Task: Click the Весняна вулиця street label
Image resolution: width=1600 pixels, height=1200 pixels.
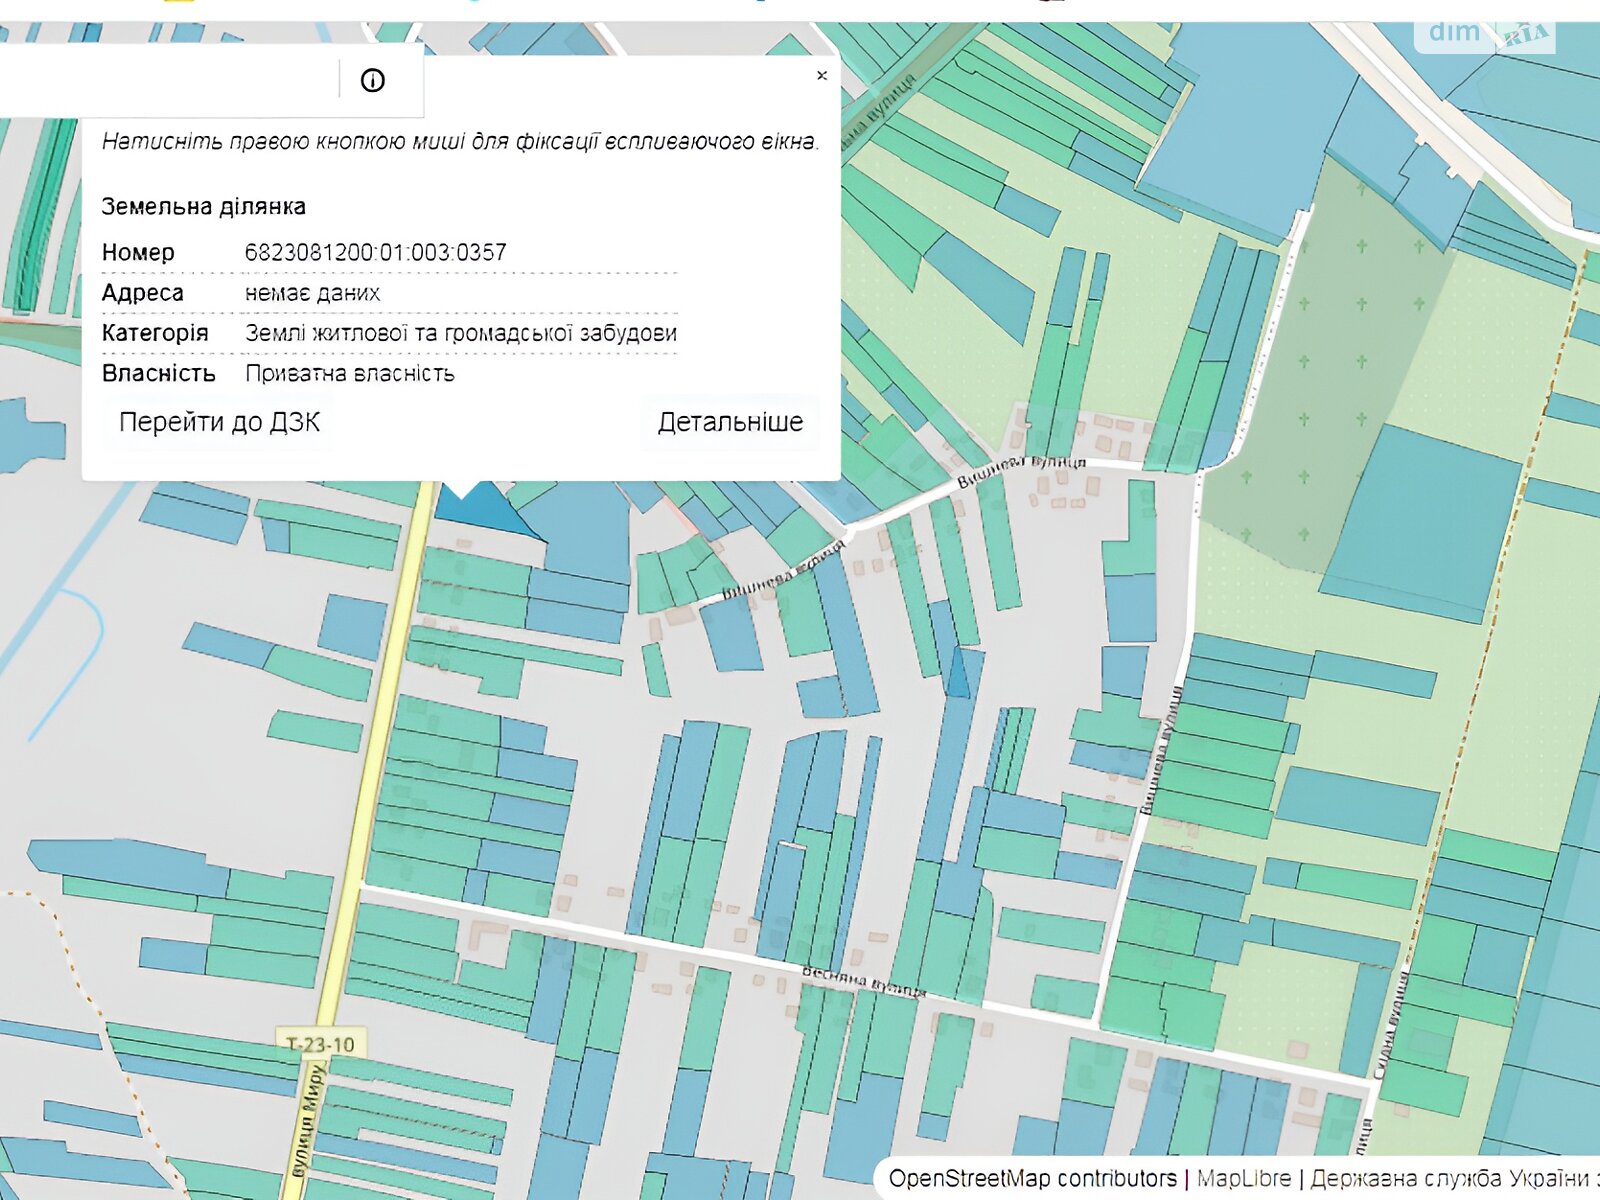Action: click(x=864, y=982)
